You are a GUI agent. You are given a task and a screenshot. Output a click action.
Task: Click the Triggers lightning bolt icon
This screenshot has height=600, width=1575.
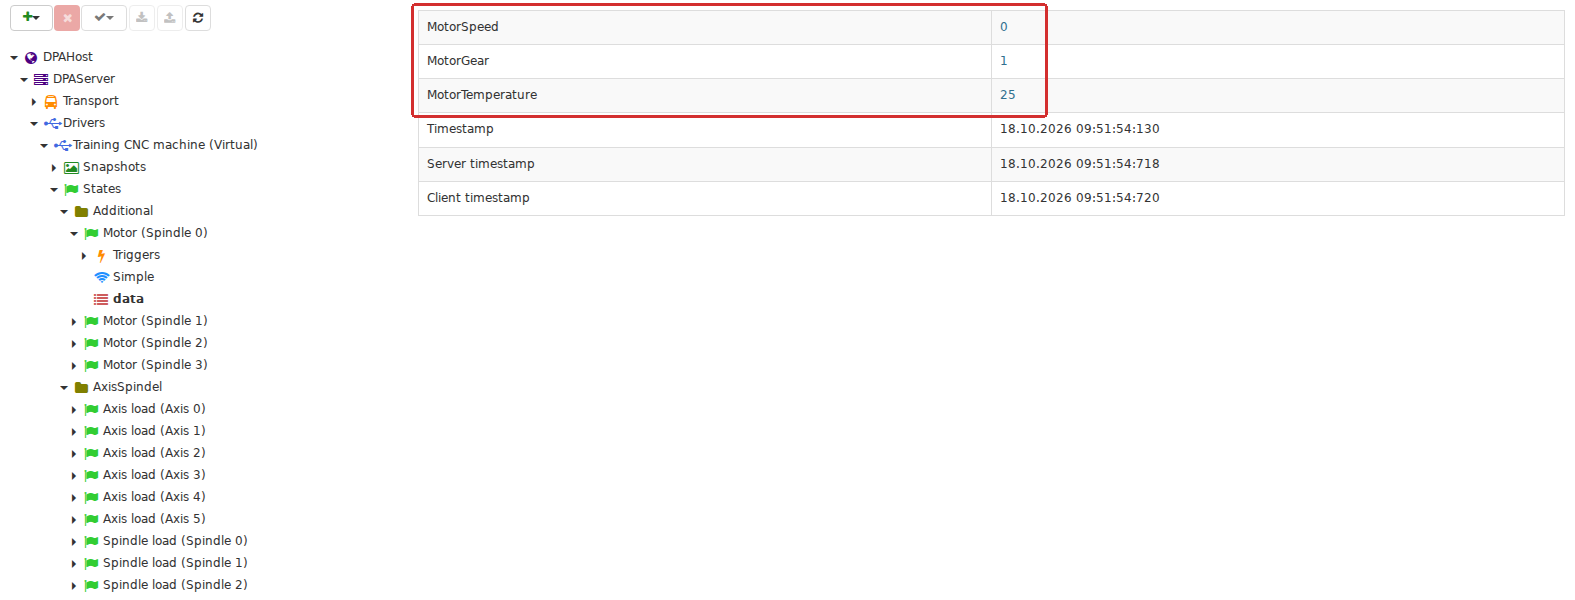point(101,256)
